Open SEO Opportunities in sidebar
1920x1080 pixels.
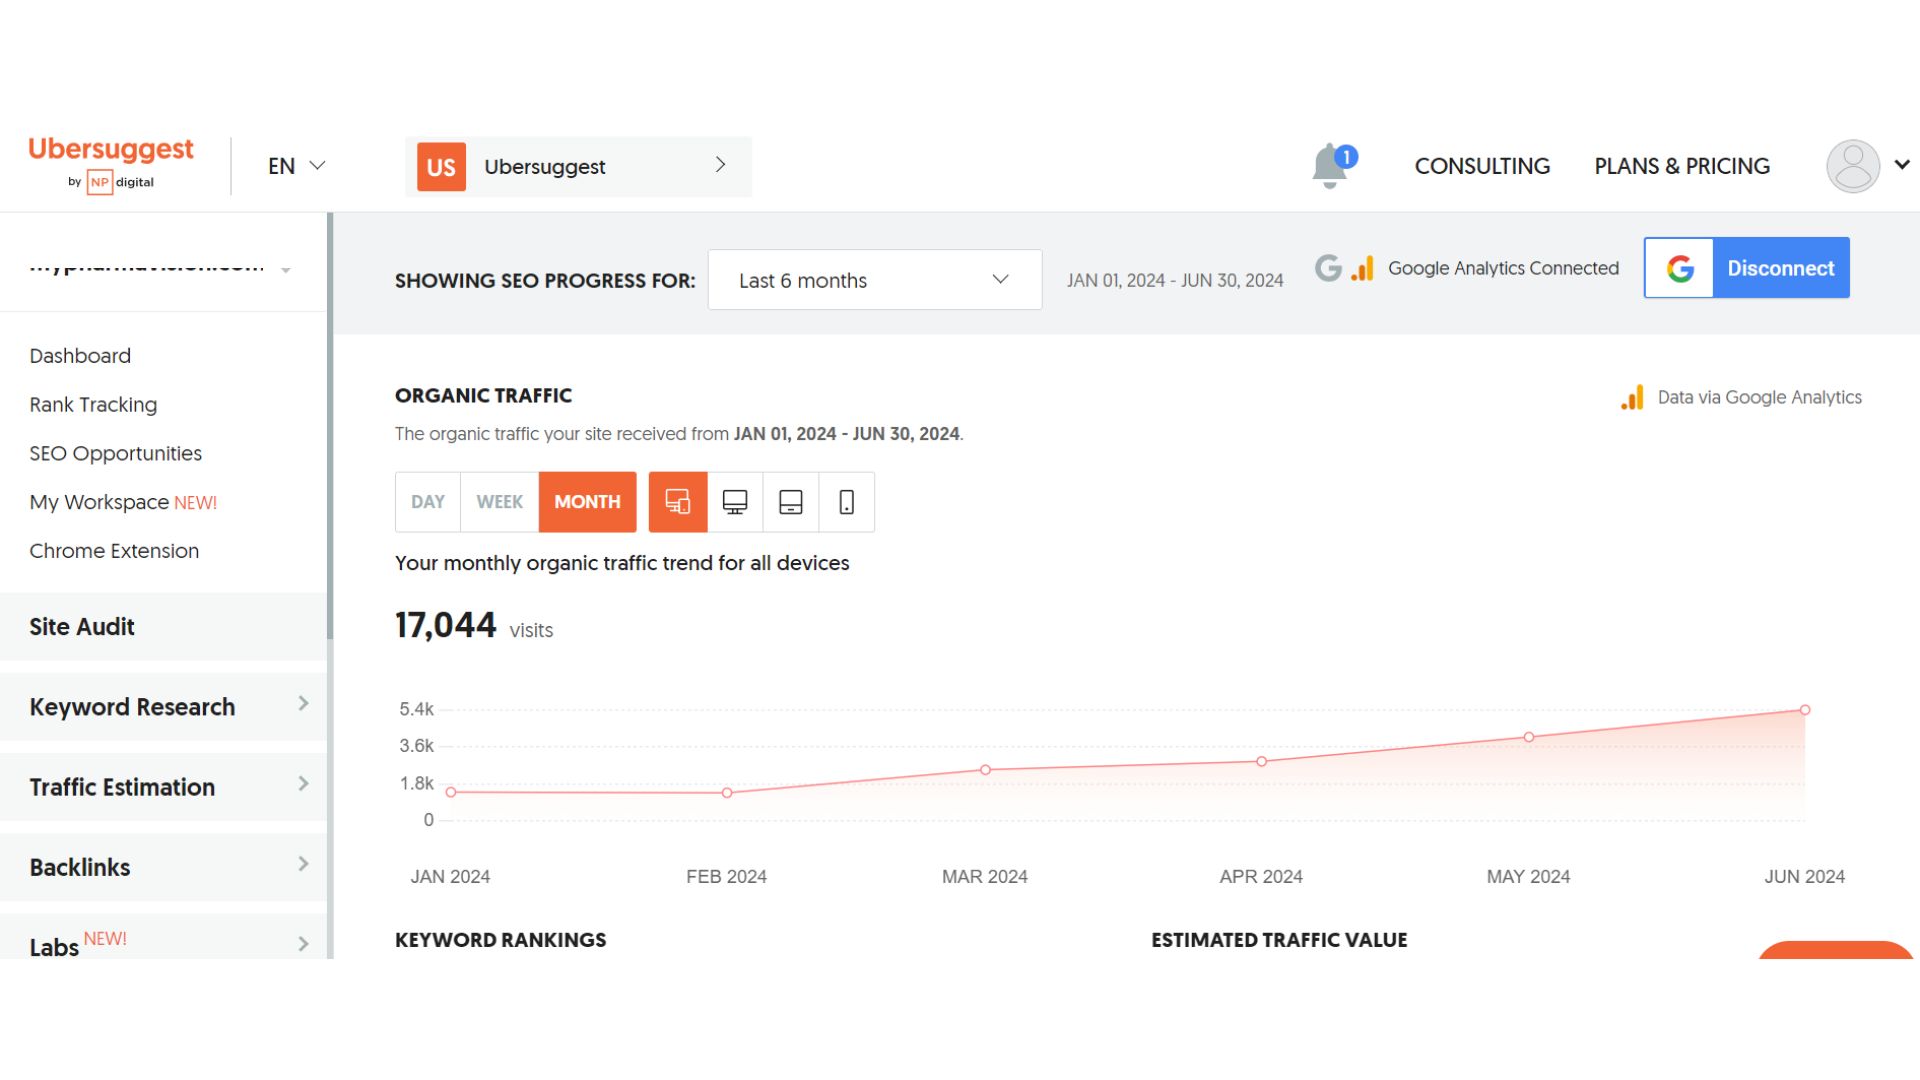click(115, 454)
